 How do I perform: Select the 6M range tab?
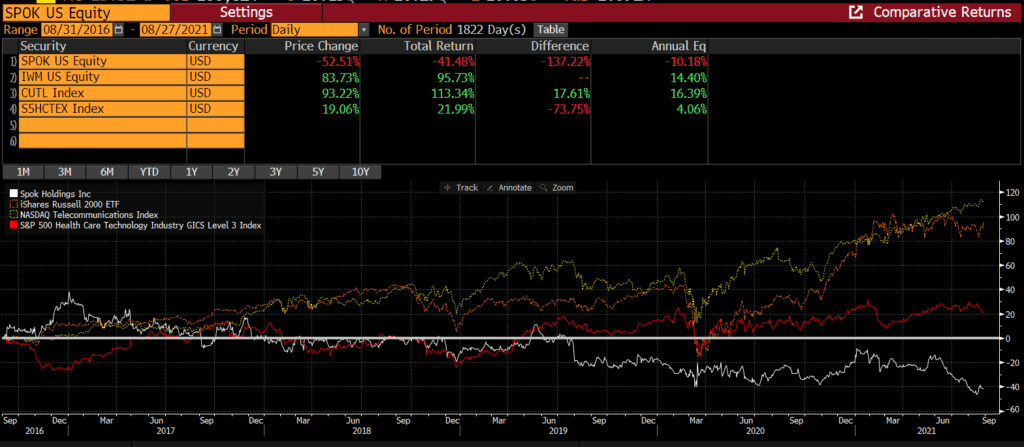107,172
